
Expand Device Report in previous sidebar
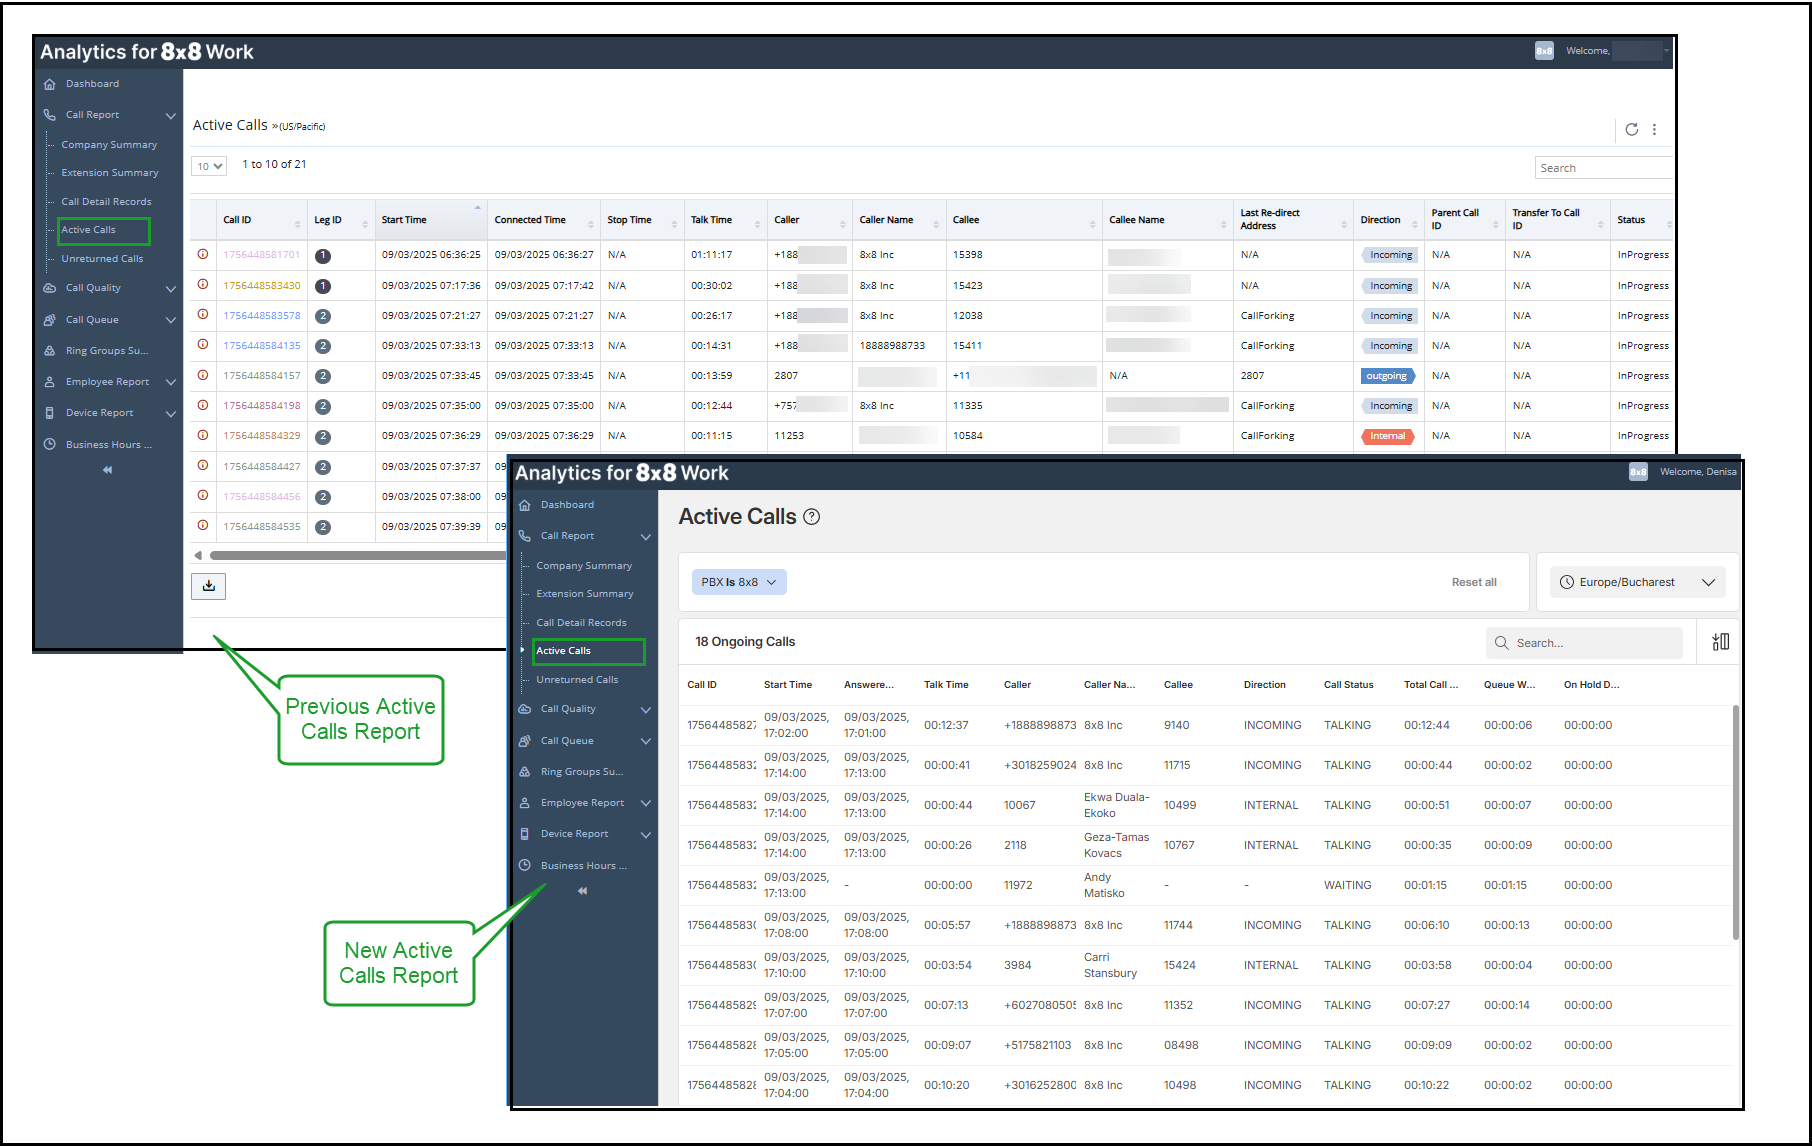click(x=171, y=413)
